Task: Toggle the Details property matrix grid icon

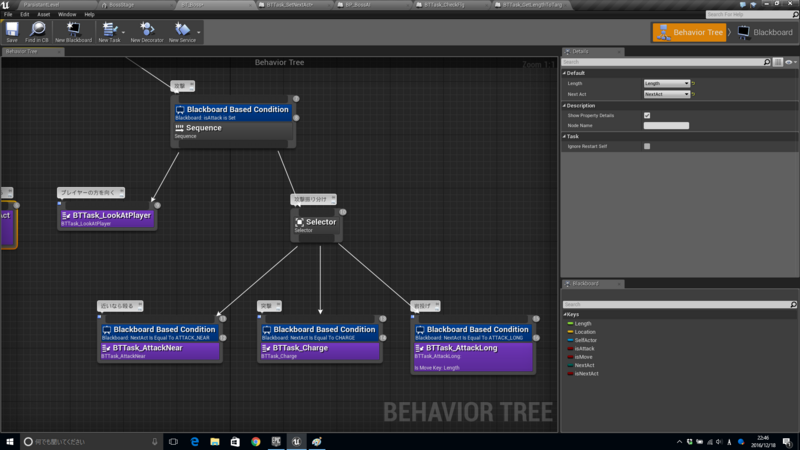Action: (x=778, y=62)
